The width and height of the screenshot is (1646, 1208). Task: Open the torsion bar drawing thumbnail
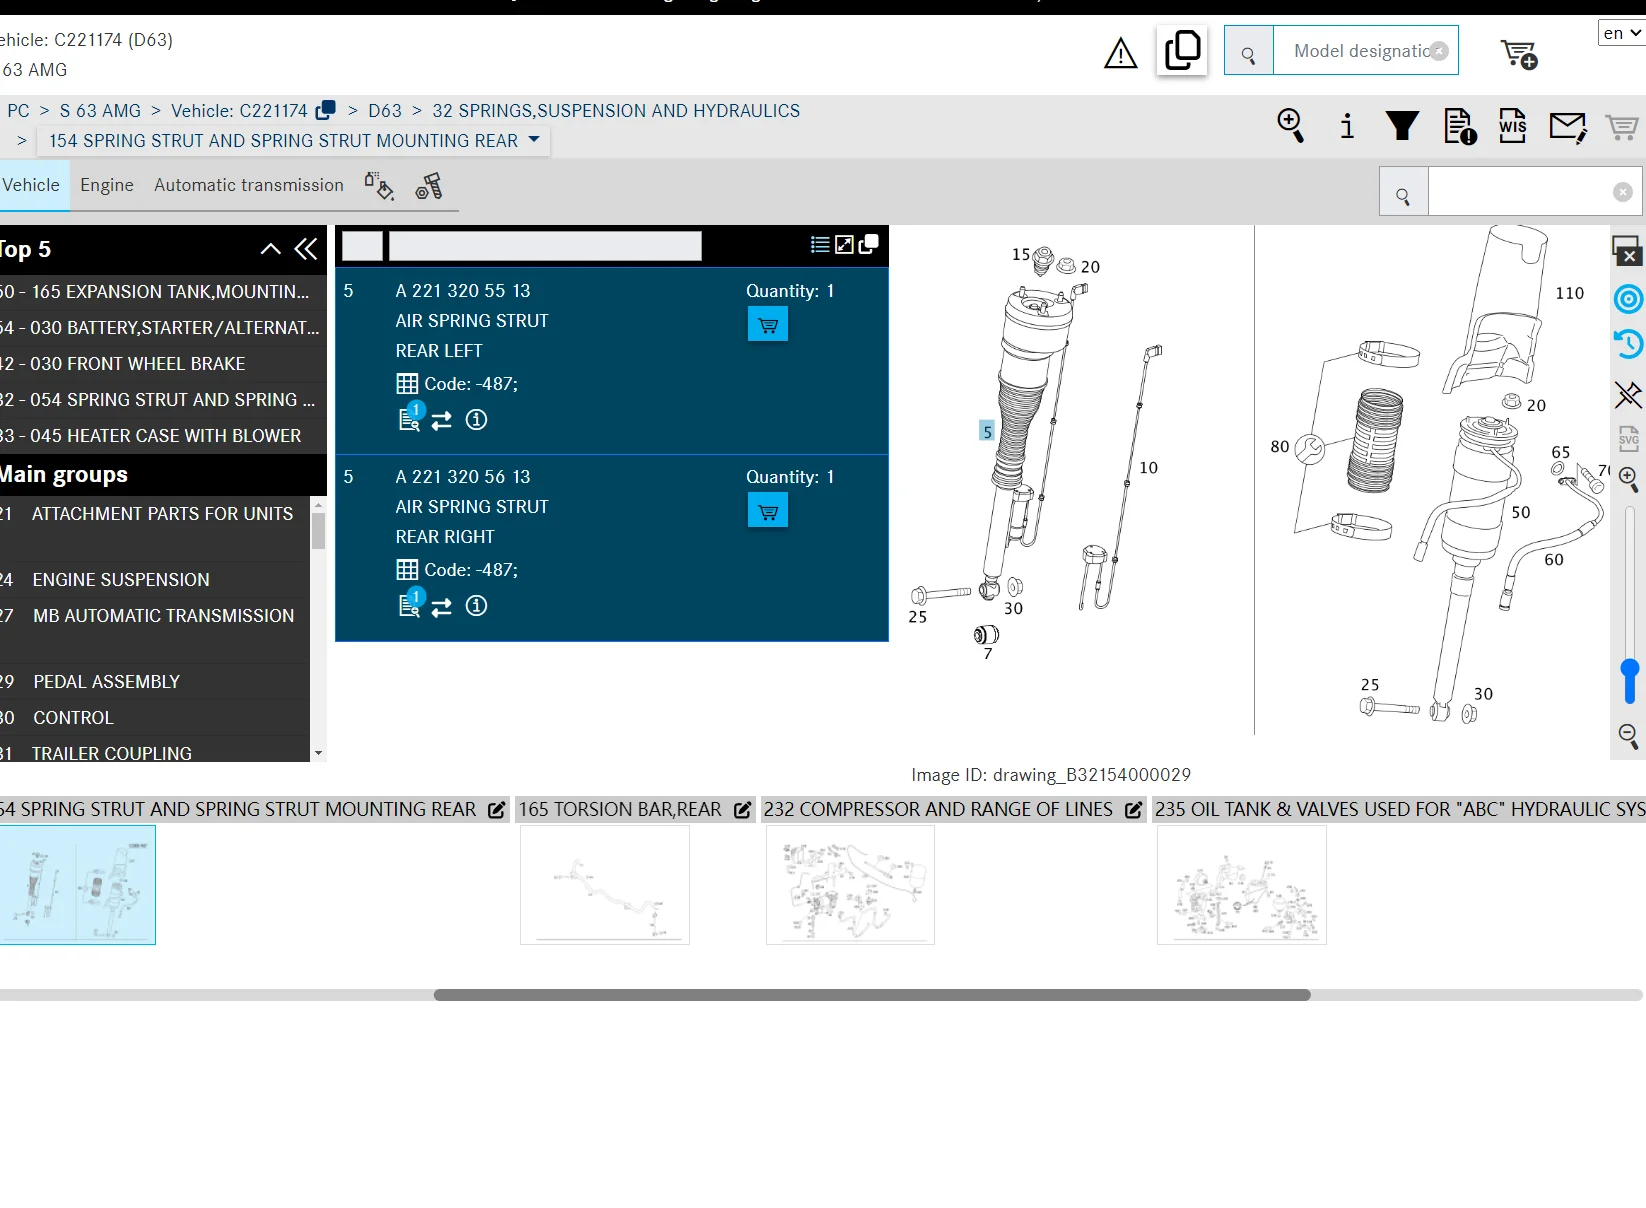pyautogui.click(x=605, y=885)
